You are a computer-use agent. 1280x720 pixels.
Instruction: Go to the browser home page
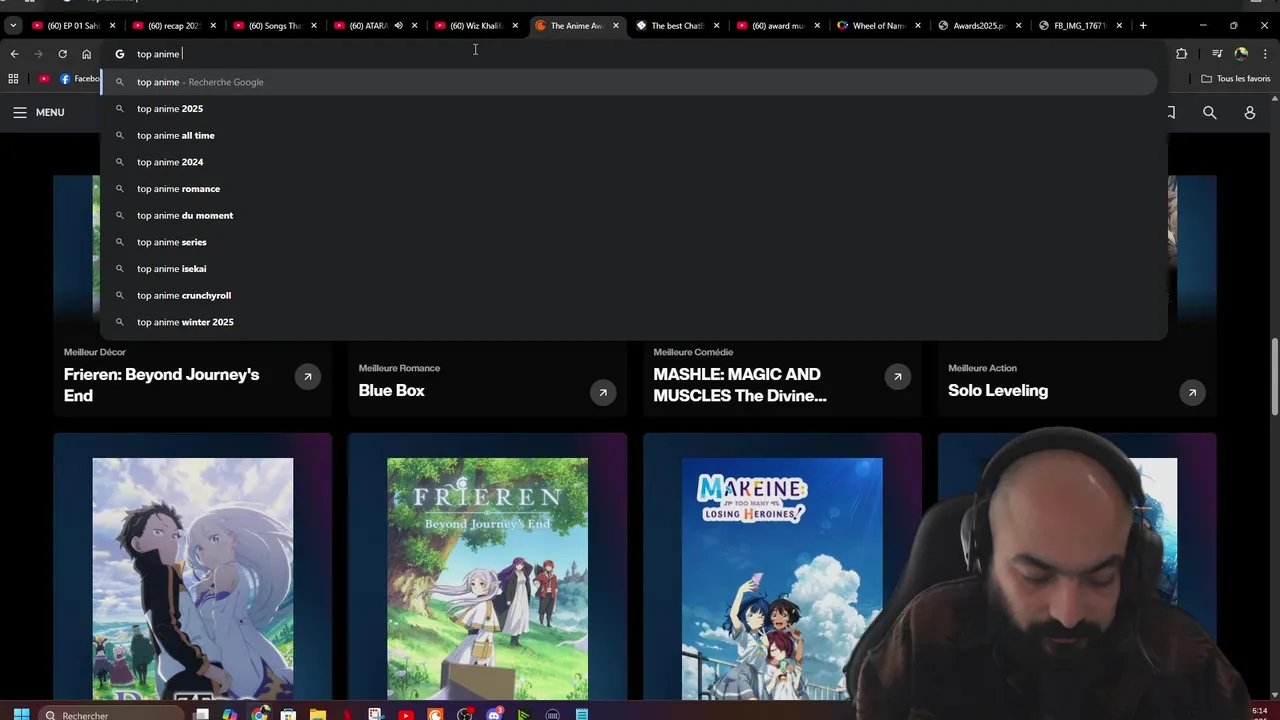(86, 54)
